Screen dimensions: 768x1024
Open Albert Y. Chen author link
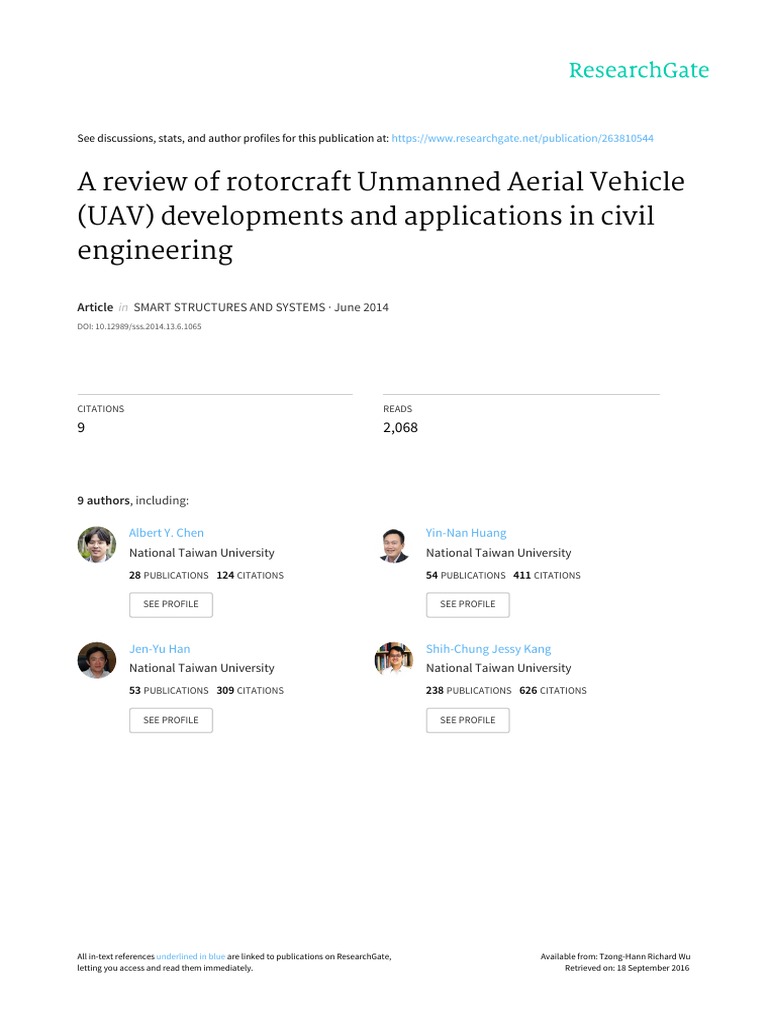166,533
